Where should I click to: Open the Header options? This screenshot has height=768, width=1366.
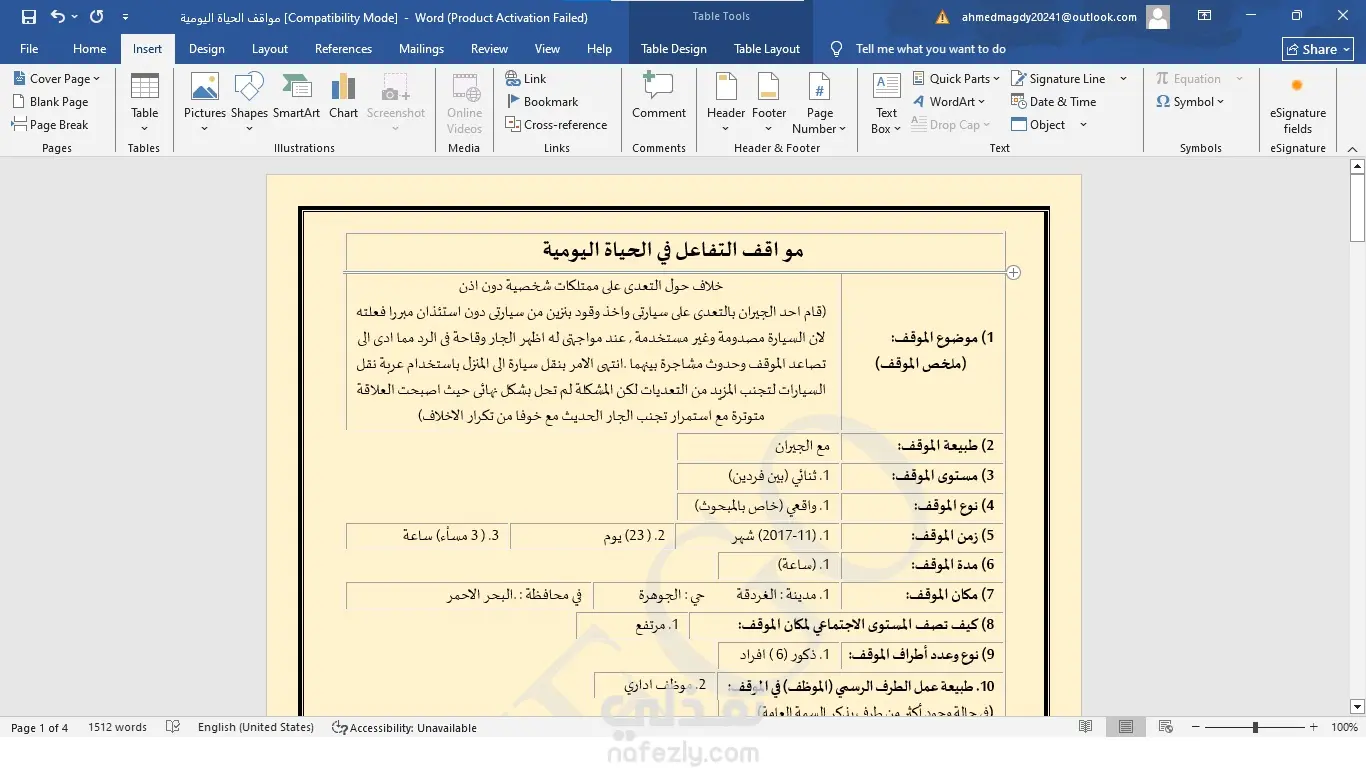[x=726, y=103]
